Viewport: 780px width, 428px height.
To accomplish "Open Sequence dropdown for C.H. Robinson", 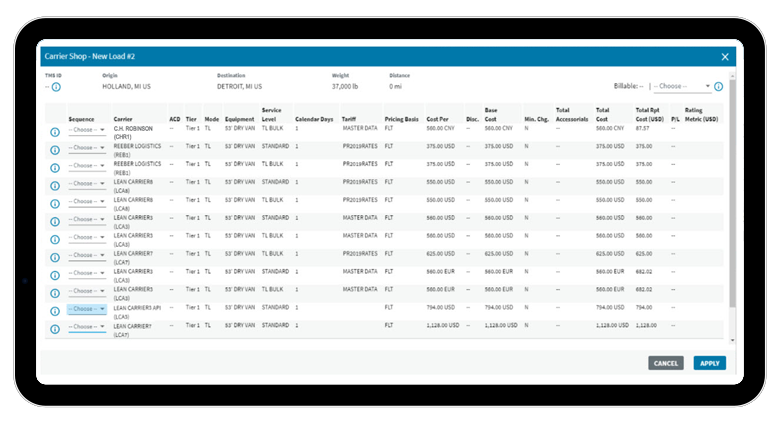I will [x=87, y=130].
